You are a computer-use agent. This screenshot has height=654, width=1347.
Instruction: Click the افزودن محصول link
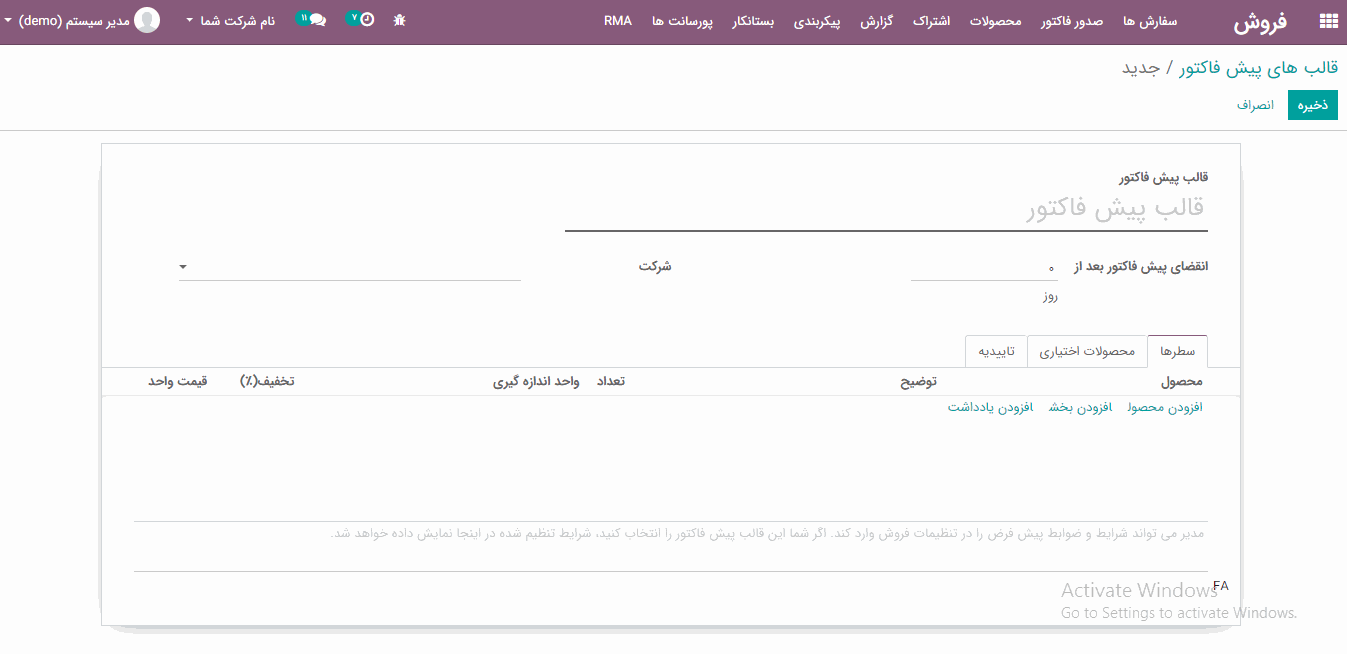click(1164, 408)
